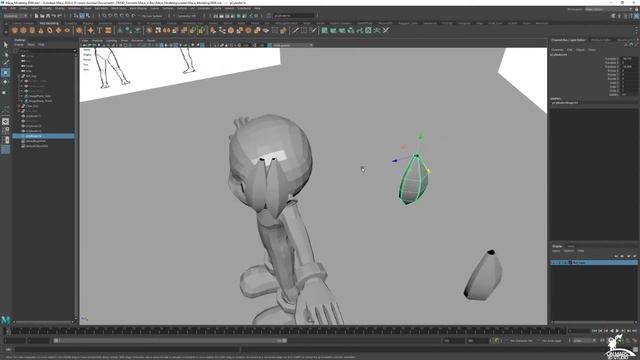640x360 pixels.
Task: Open the Shading menu in viewport panel
Action: tap(97, 40)
